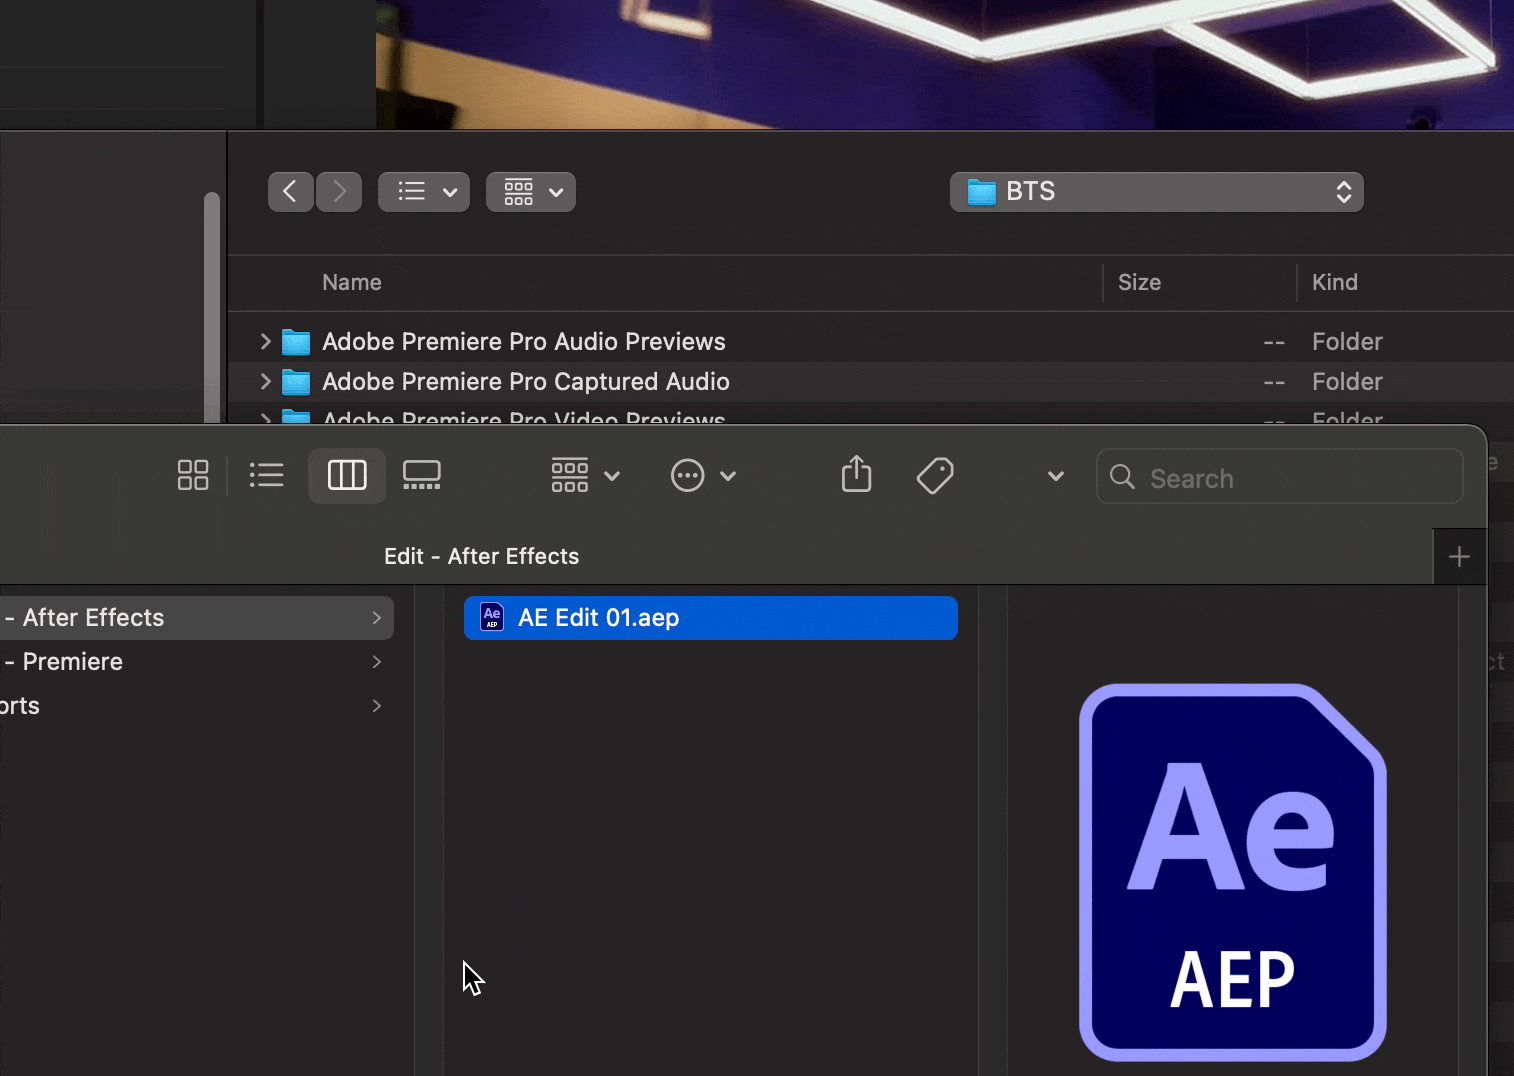
Task: Click the Share icon
Action: click(x=856, y=475)
